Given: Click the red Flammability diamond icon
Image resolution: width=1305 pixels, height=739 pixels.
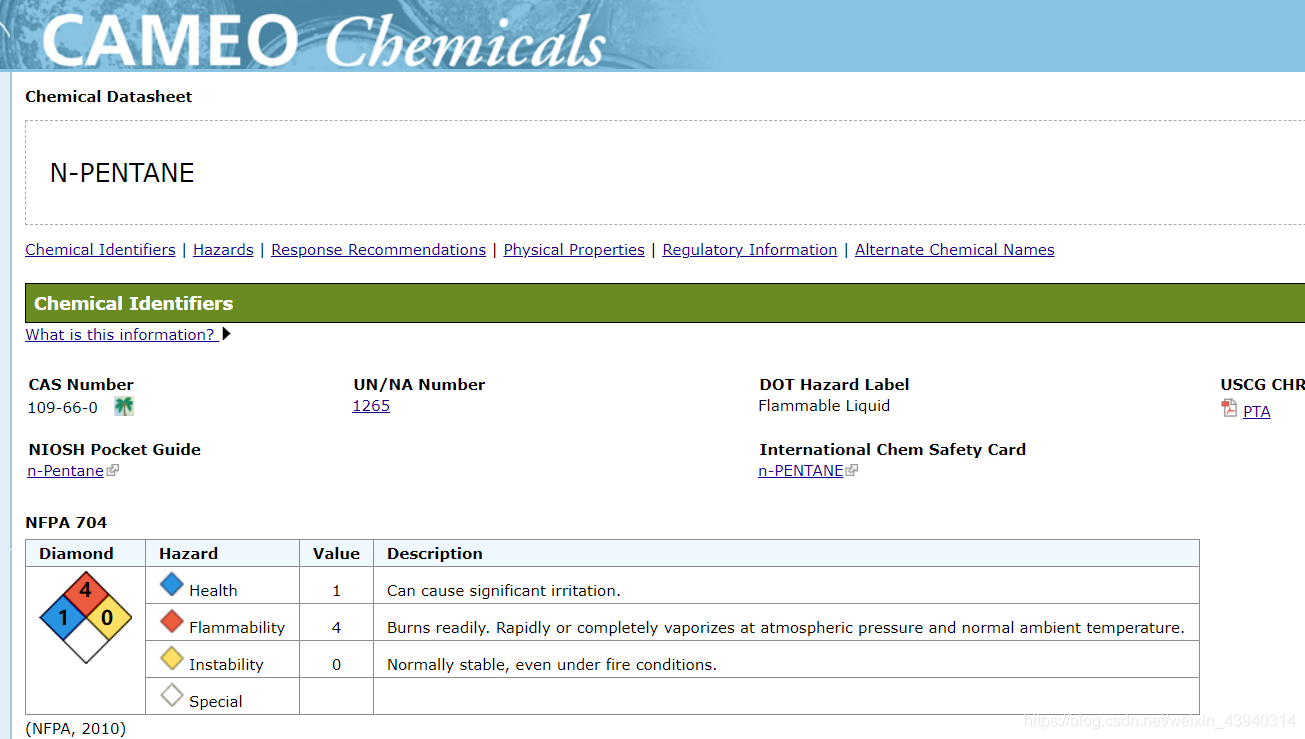Looking at the screenshot, I should [x=172, y=622].
